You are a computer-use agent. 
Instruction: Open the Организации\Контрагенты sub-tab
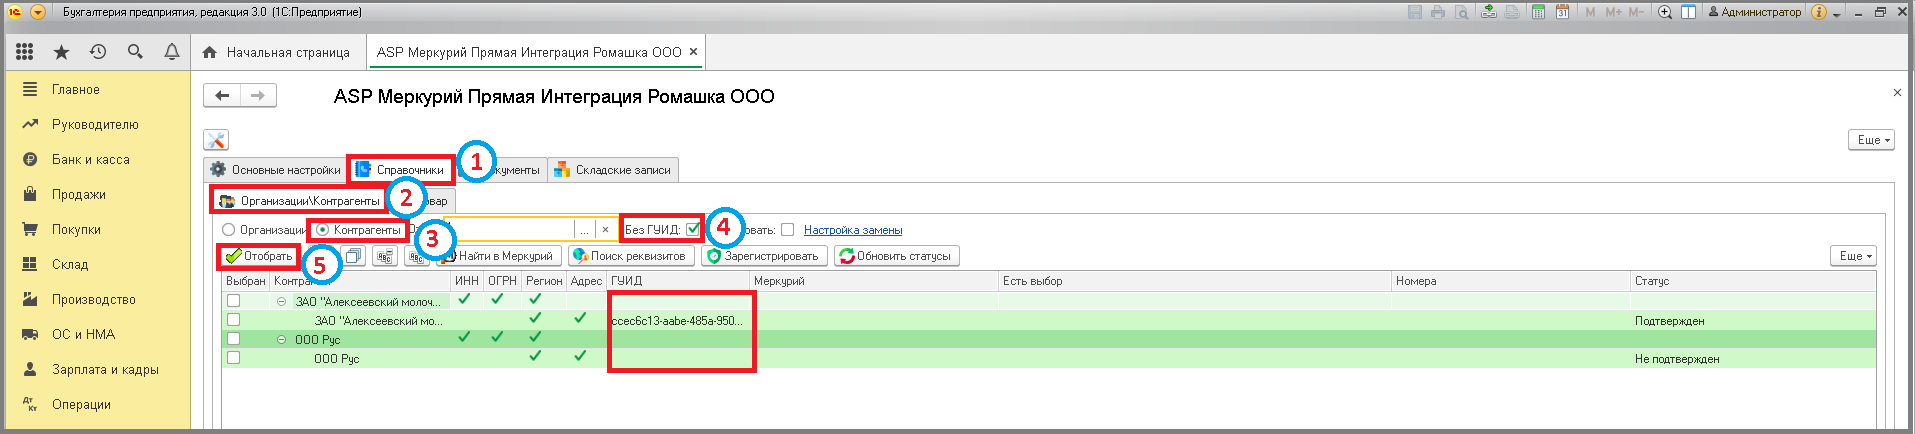(x=300, y=201)
